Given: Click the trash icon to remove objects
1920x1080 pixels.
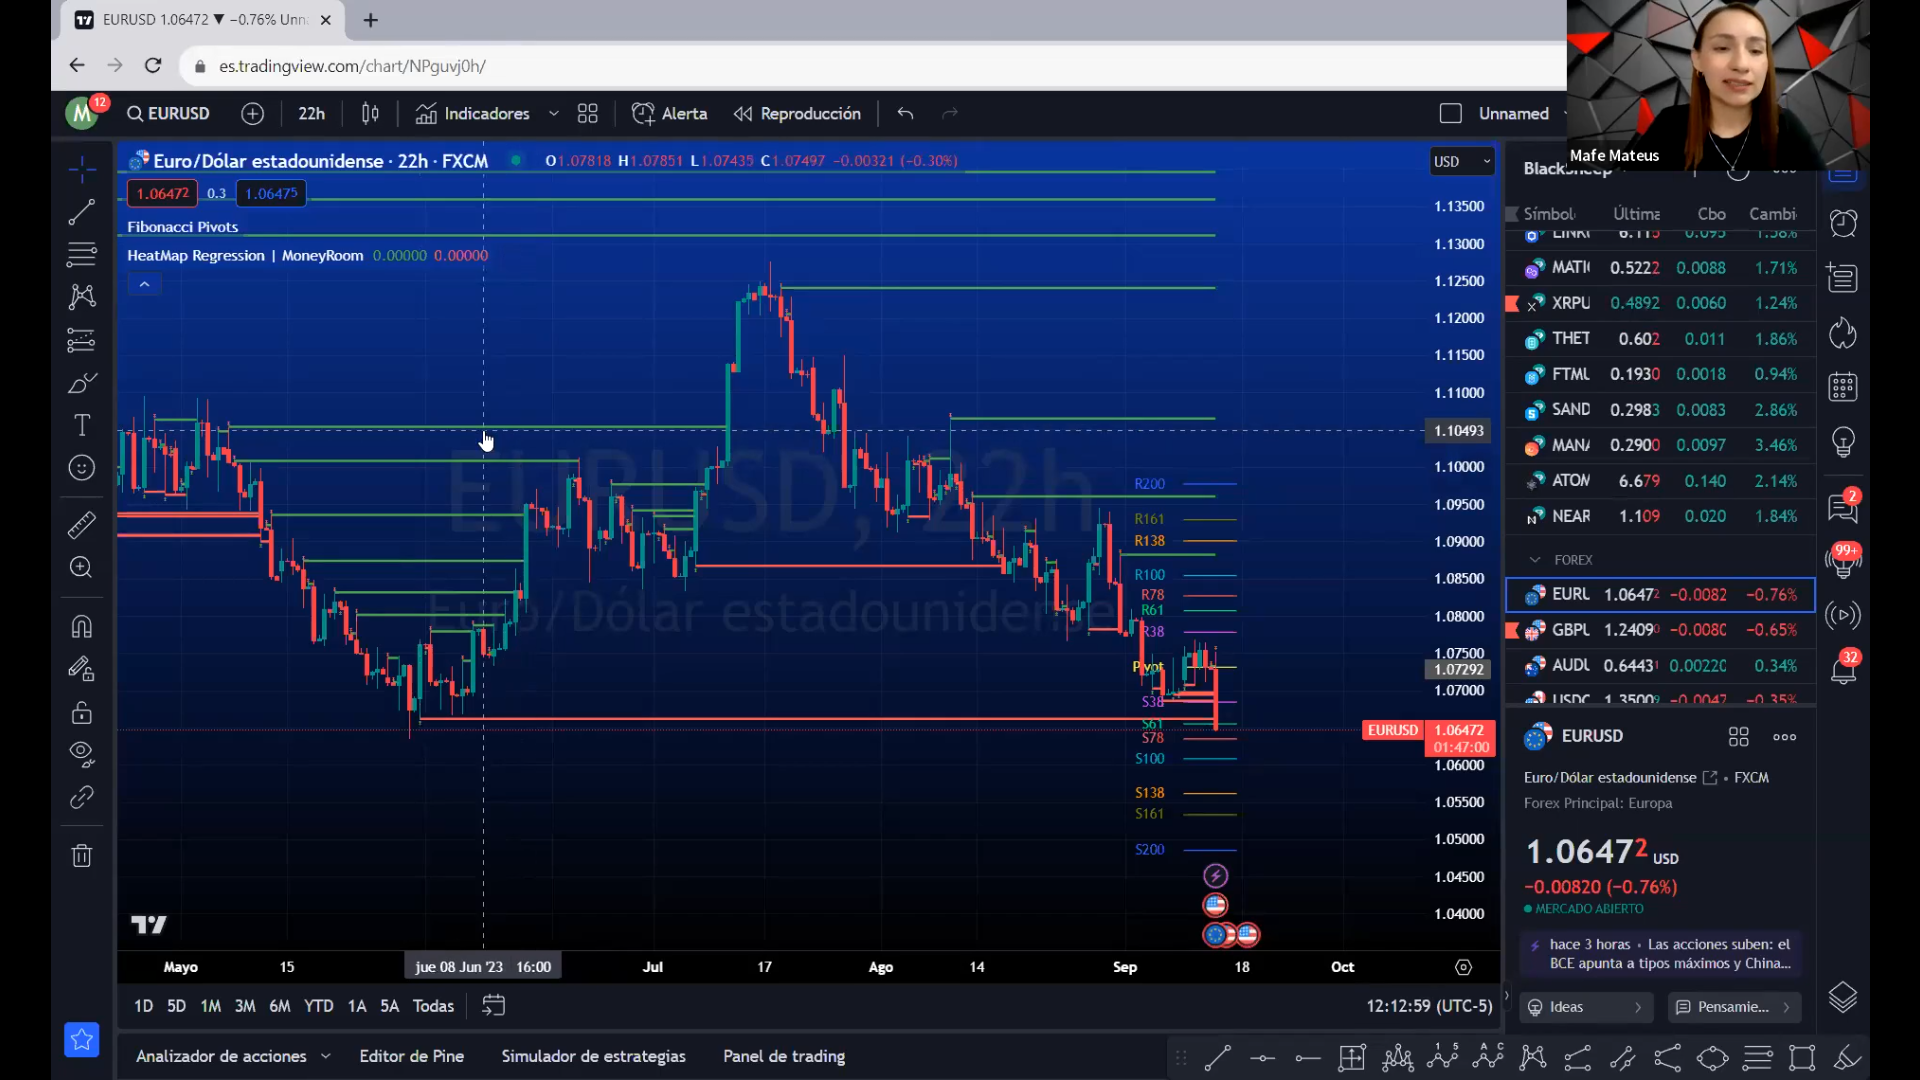Looking at the screenshot, I should pyautogui.click(x=82, y=856).
